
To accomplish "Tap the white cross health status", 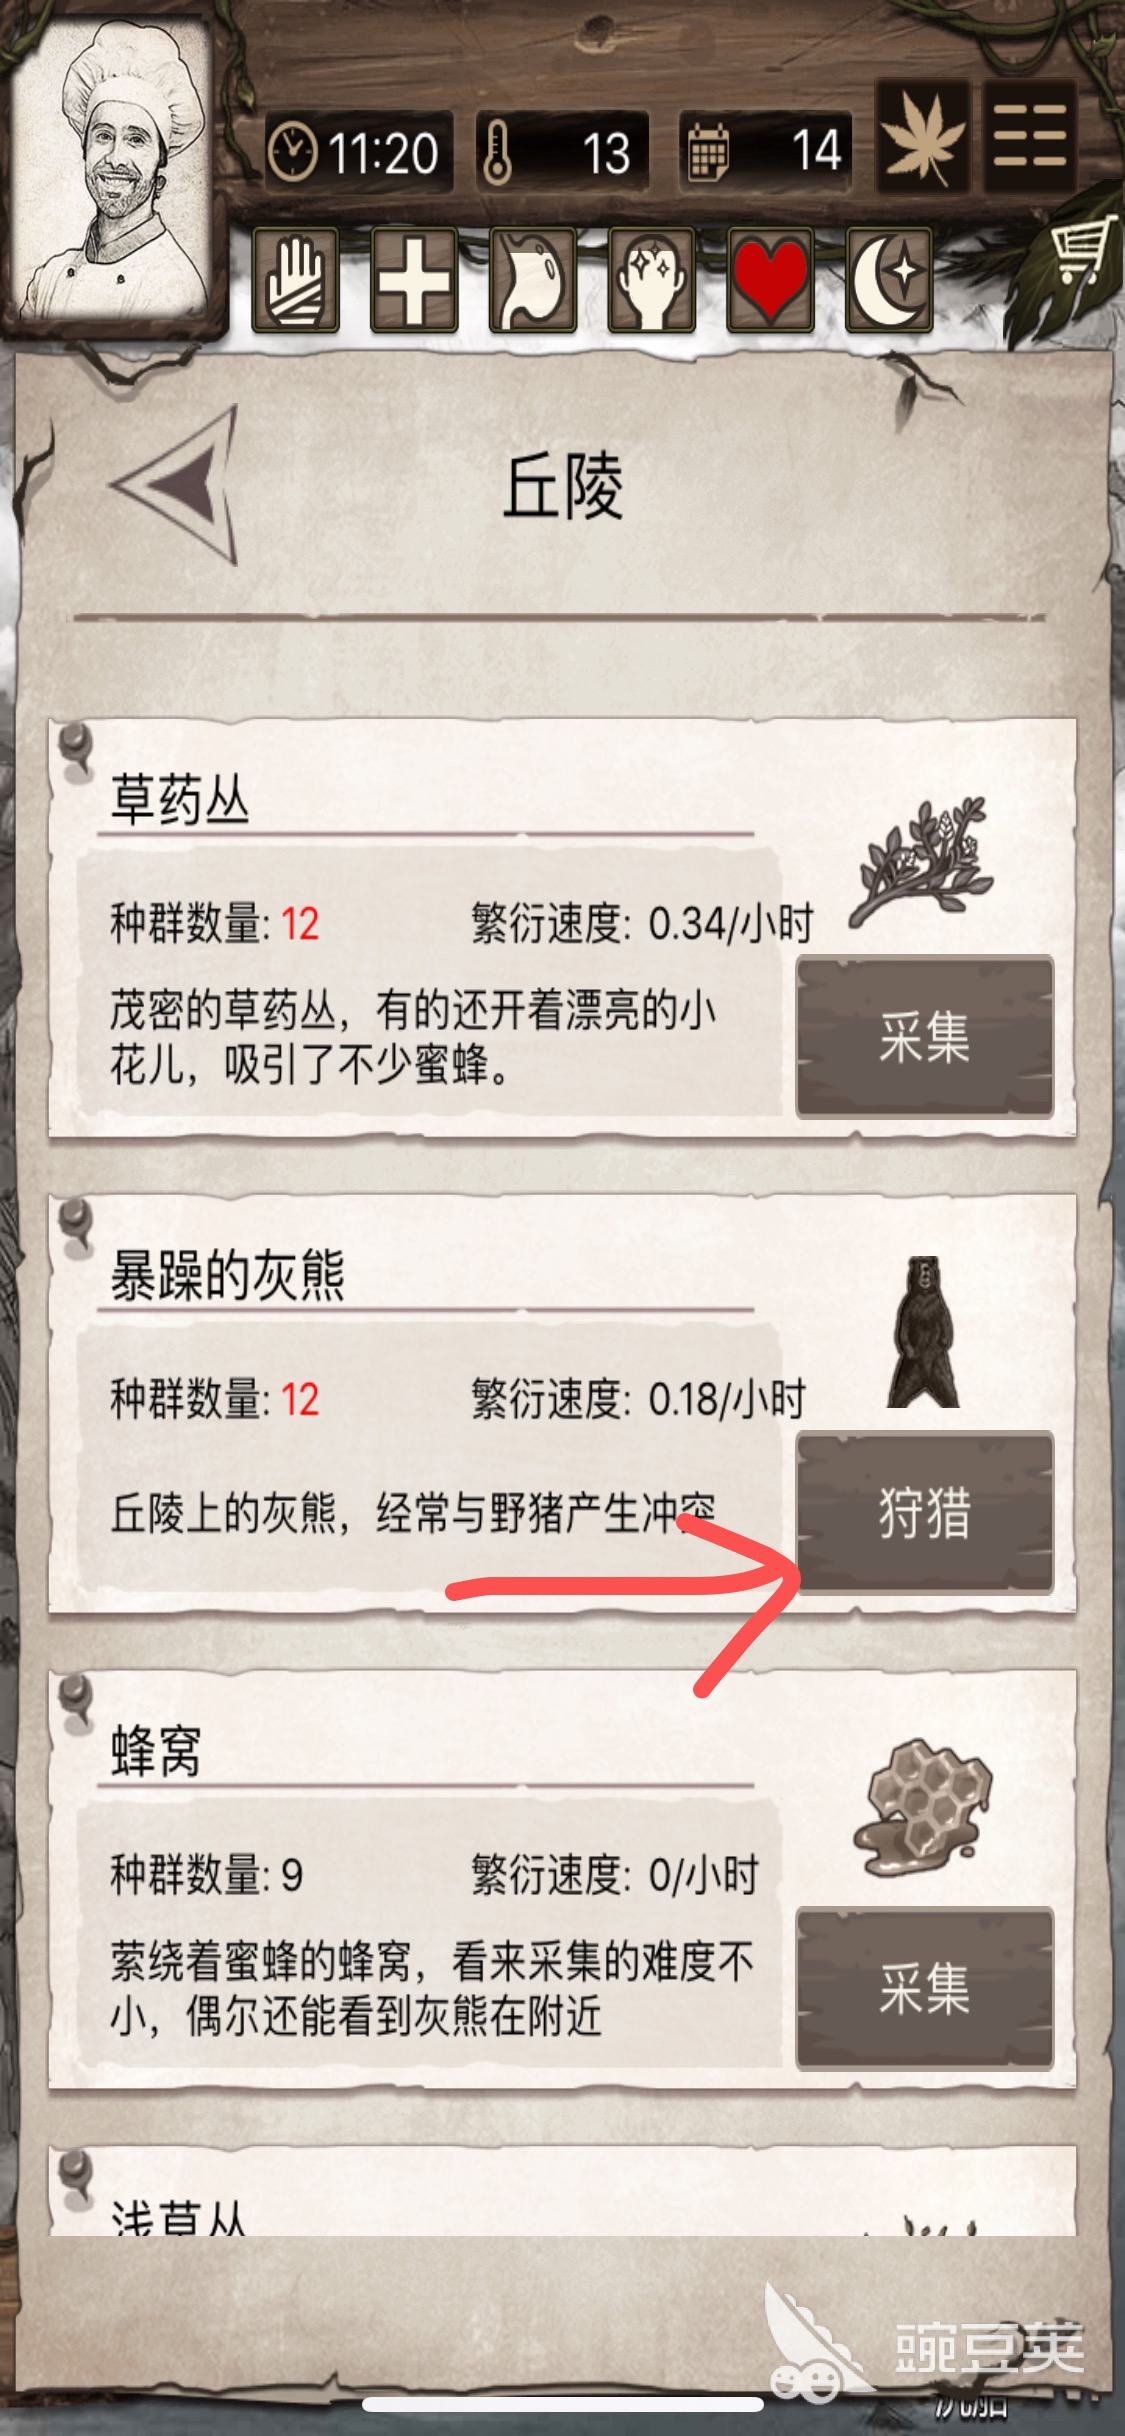I will [x=414, y=279].
